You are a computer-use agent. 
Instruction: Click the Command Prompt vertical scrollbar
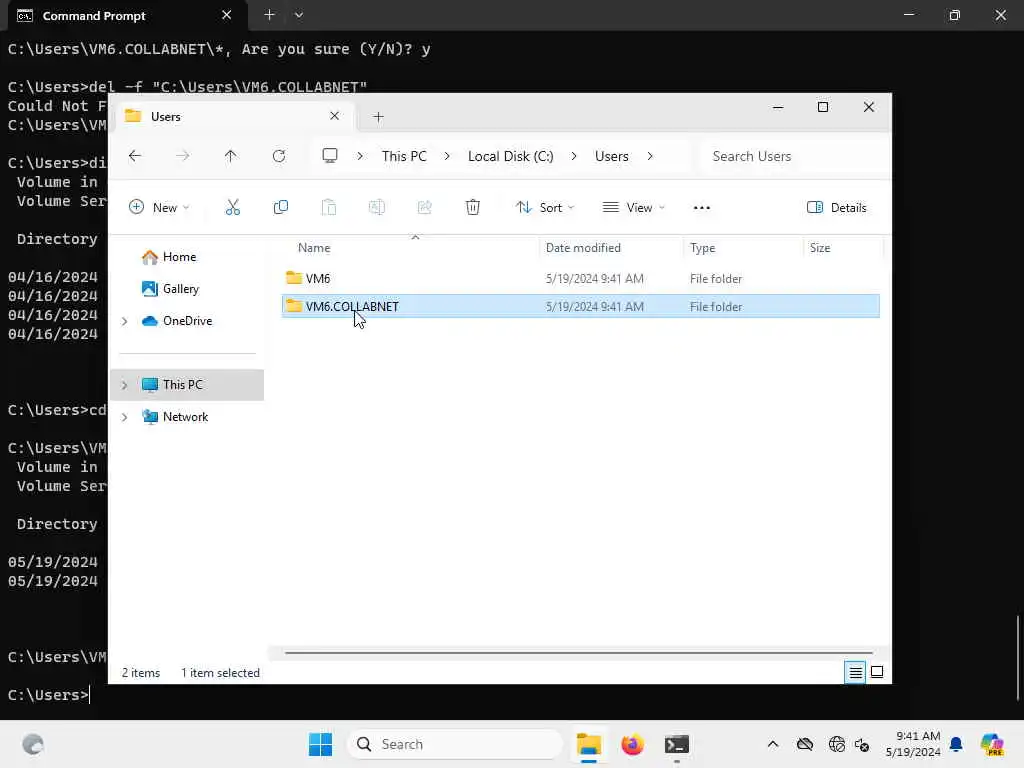[1017, 658]
